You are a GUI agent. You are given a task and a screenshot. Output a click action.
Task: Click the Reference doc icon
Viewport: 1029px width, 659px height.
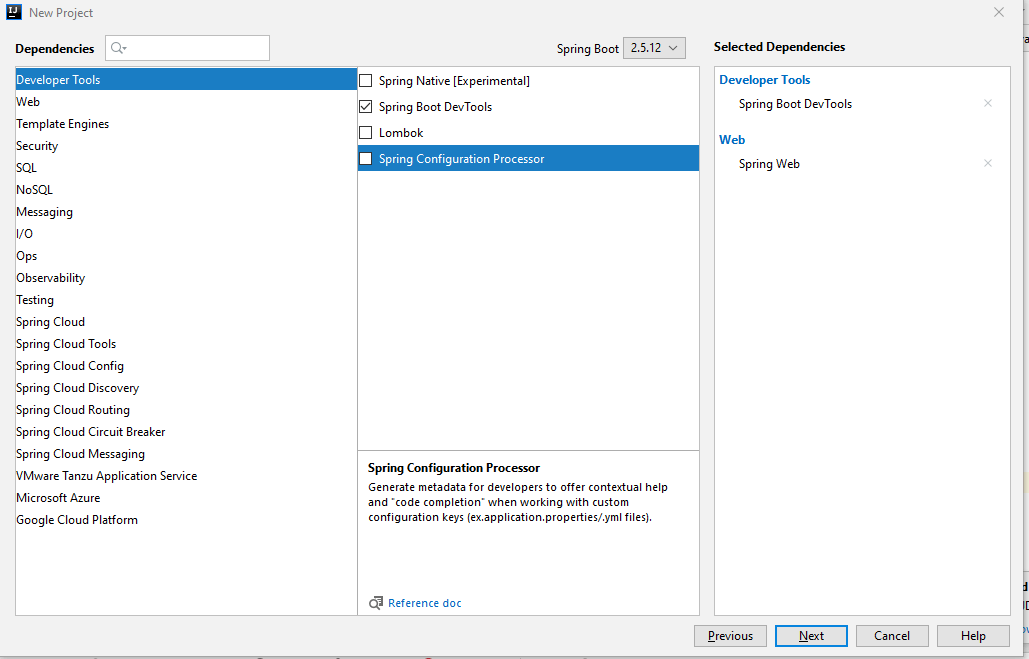coord(375,603)
